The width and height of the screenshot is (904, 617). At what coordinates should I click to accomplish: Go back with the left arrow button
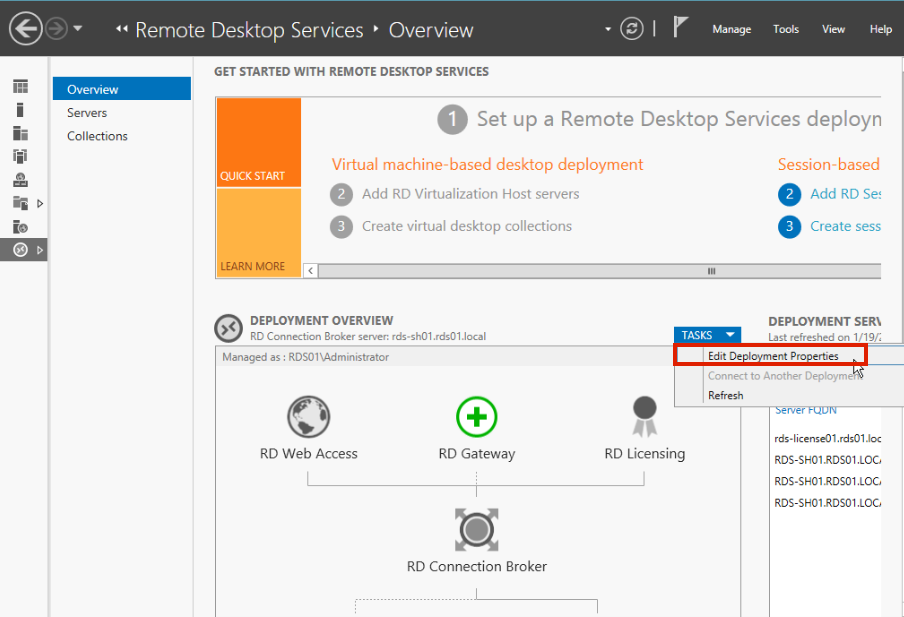[25, 29]
